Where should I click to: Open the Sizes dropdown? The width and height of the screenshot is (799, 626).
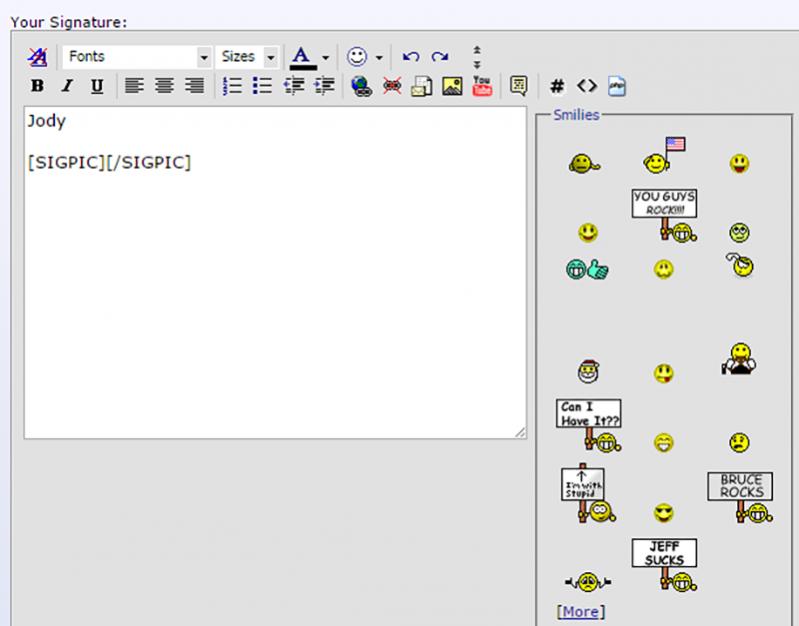(x=248, y=57)
